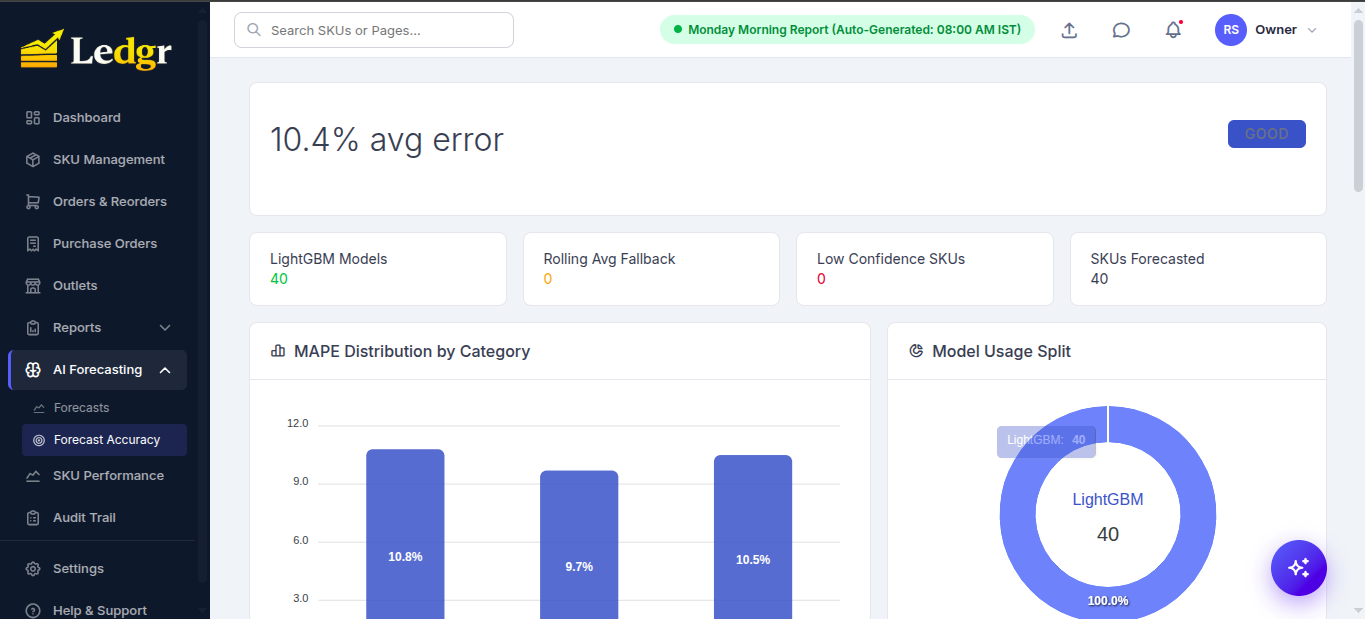Click the Forecast Accuracy target icon
This screenshot has width=1365, height=619.
pyautogui.click(x=39, y=440)
